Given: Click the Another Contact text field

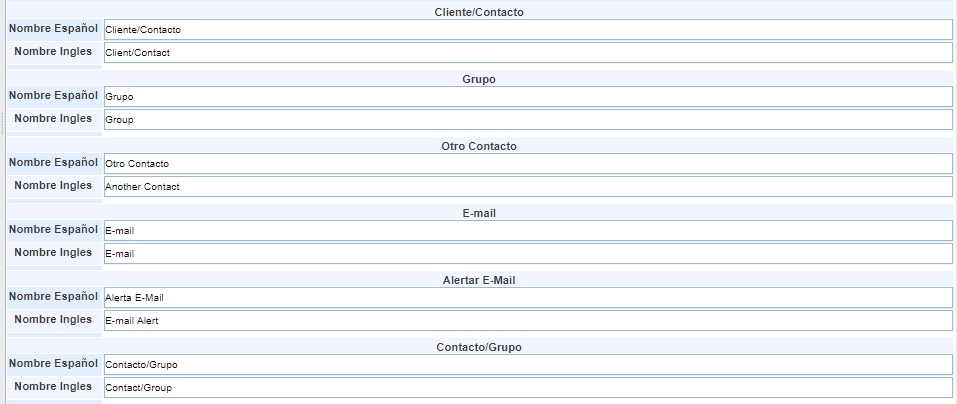Looking at the screenshot, I should (527, 186).
